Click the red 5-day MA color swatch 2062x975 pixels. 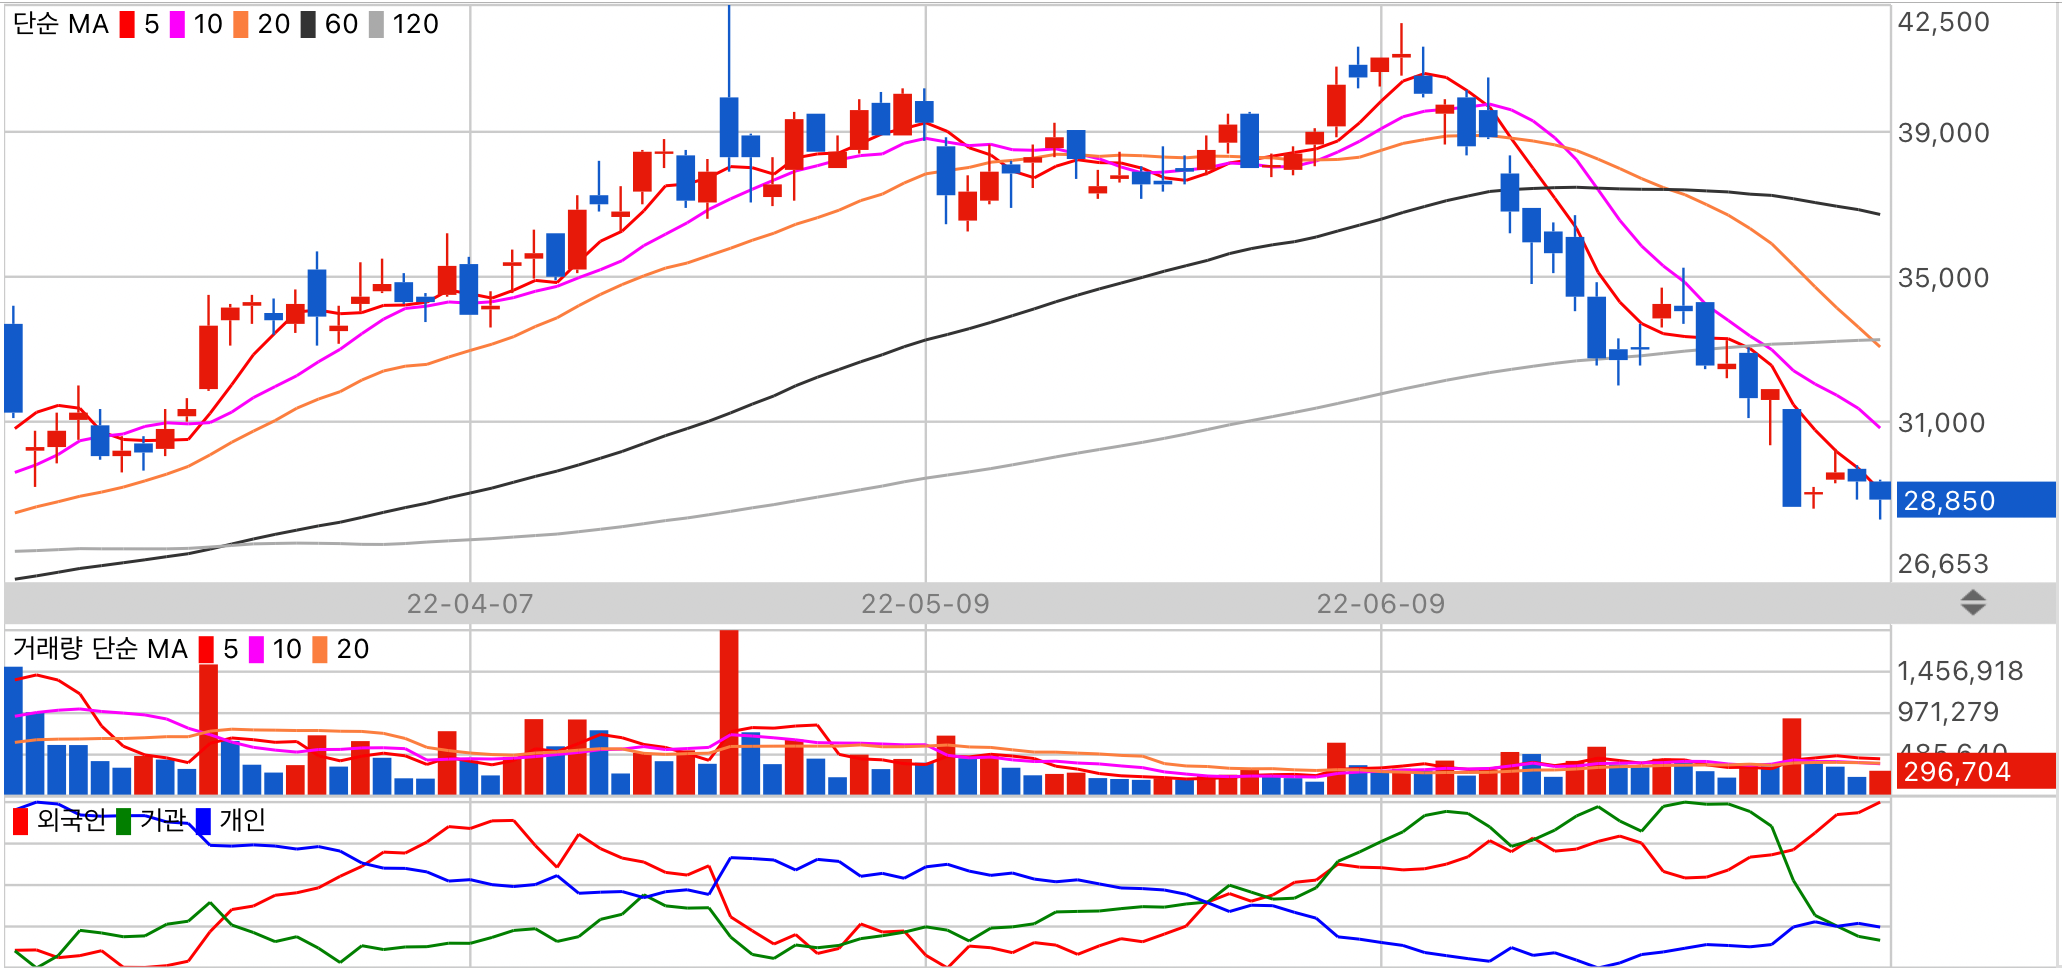coord(127,24)
